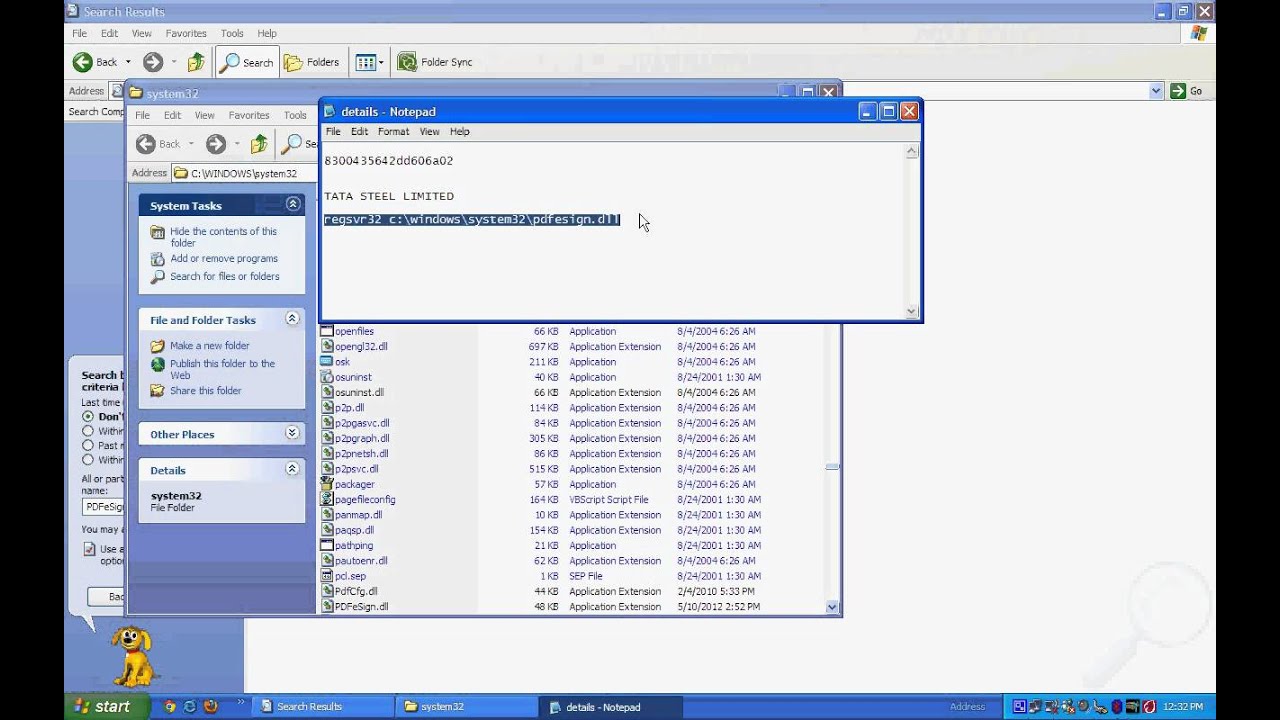1280x720 pixels.
Task: Expand the Other Places panel
Action: click(293, 433)
